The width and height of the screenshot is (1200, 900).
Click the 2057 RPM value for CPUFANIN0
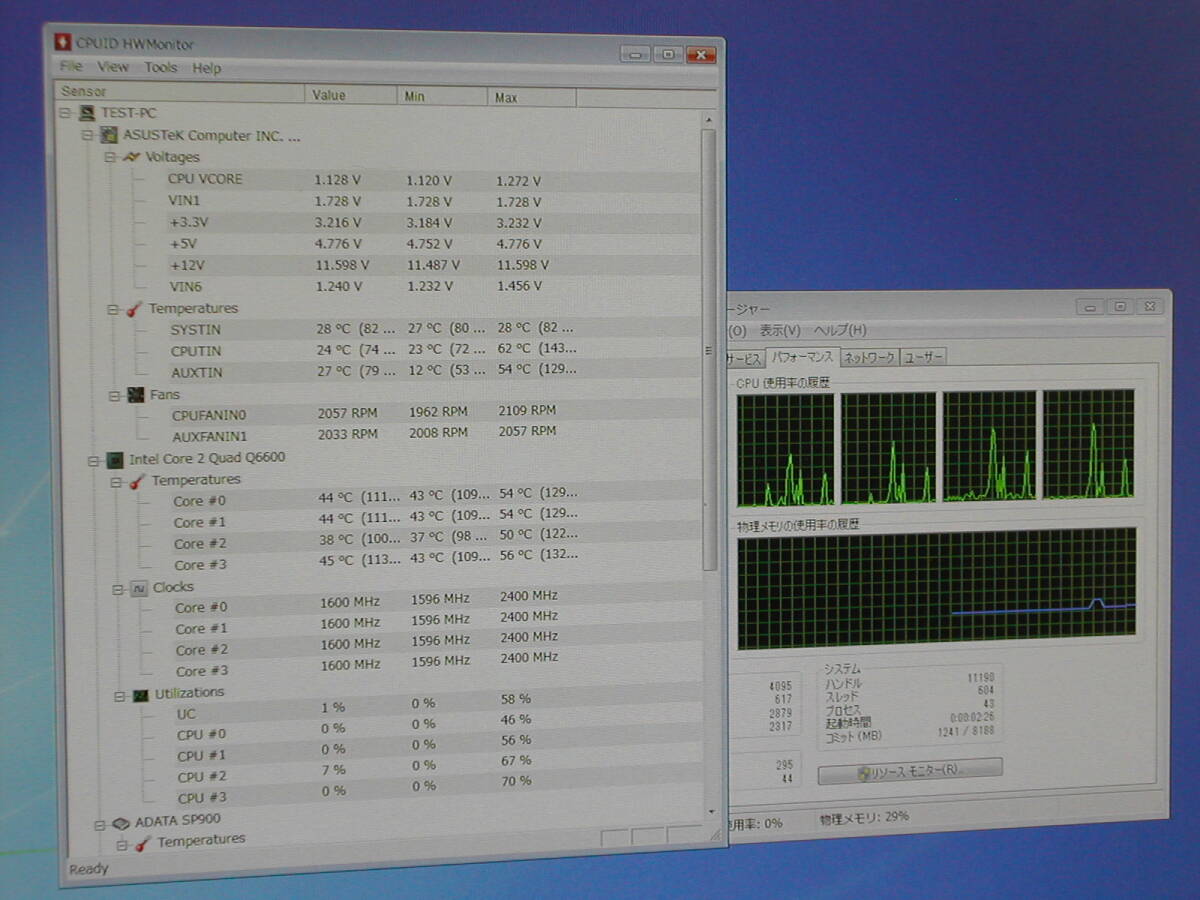(348, 413)
